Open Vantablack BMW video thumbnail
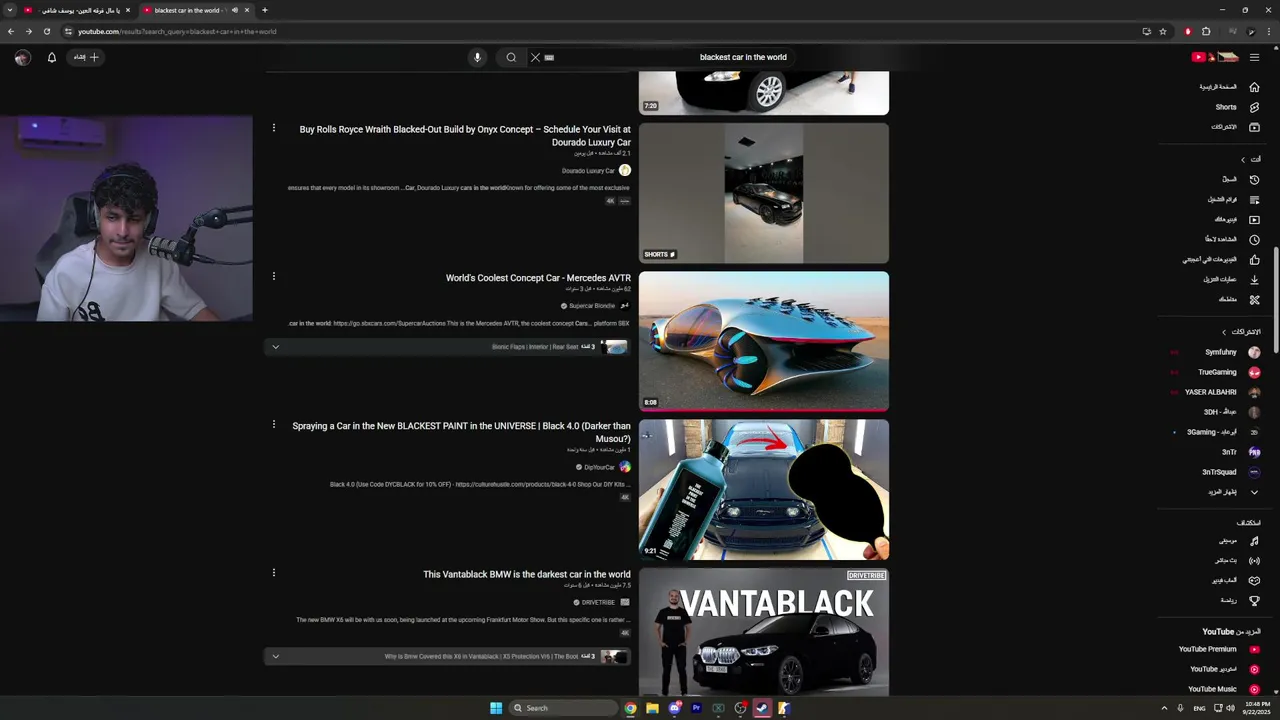The height and width of the screenshot is (720, 1280). 764,632
